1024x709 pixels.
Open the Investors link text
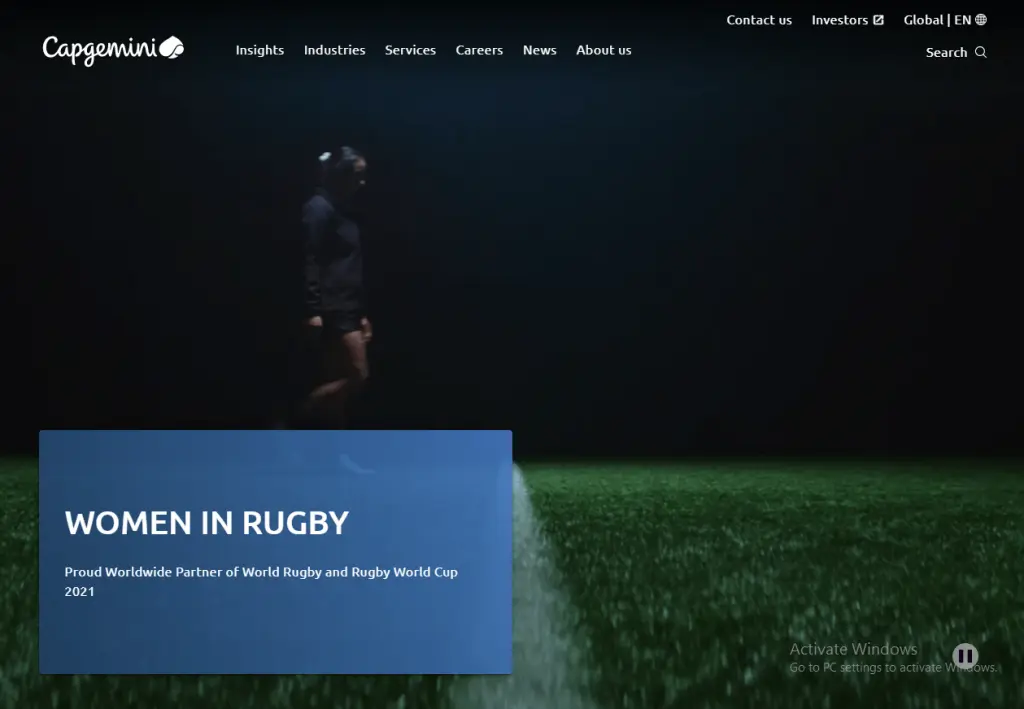[840, 20]
